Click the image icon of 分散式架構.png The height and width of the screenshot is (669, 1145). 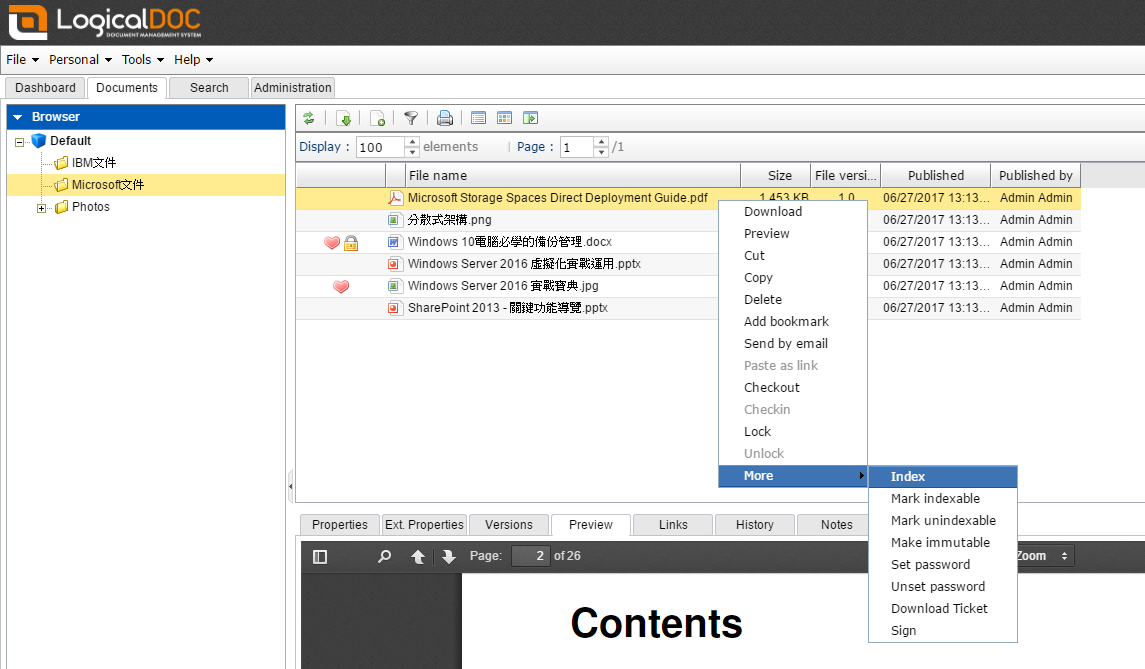pos(394,220)
